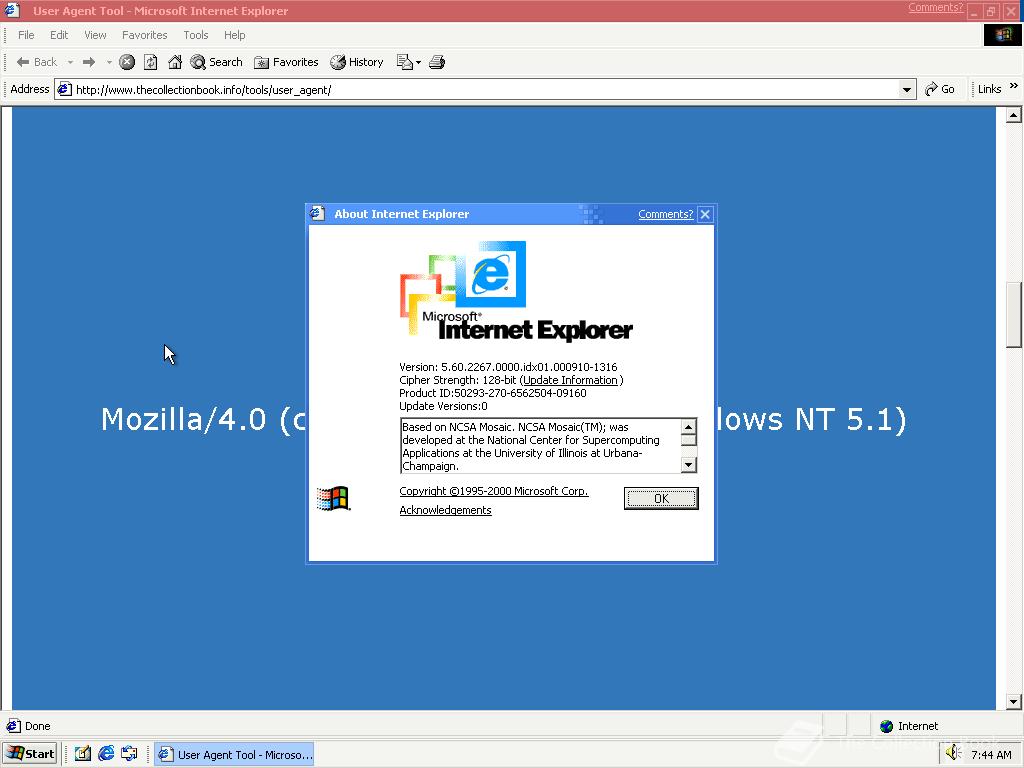Screen dimensions: 1024x768
Task: Expand the Edit icon dropdown arrow
Action: click(x=419, y=62)
